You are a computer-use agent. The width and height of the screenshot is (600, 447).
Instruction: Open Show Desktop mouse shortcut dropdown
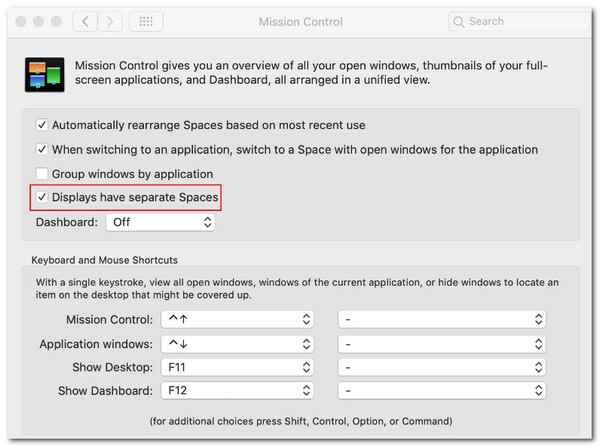click(x=442, y=367)
